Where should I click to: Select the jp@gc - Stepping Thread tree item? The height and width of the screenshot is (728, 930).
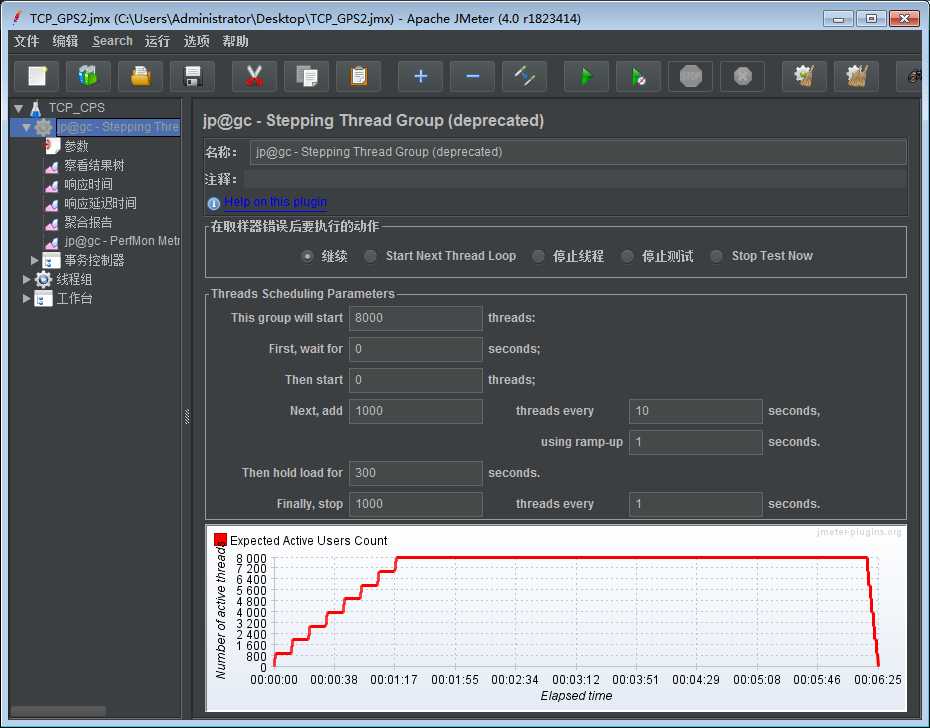[119, 127]
